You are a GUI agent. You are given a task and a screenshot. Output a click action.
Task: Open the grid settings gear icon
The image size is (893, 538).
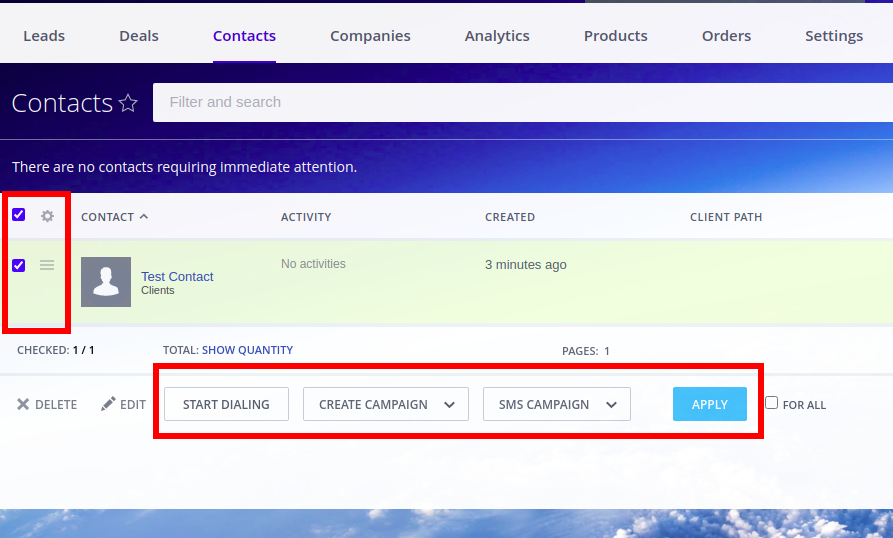point(47,216)
